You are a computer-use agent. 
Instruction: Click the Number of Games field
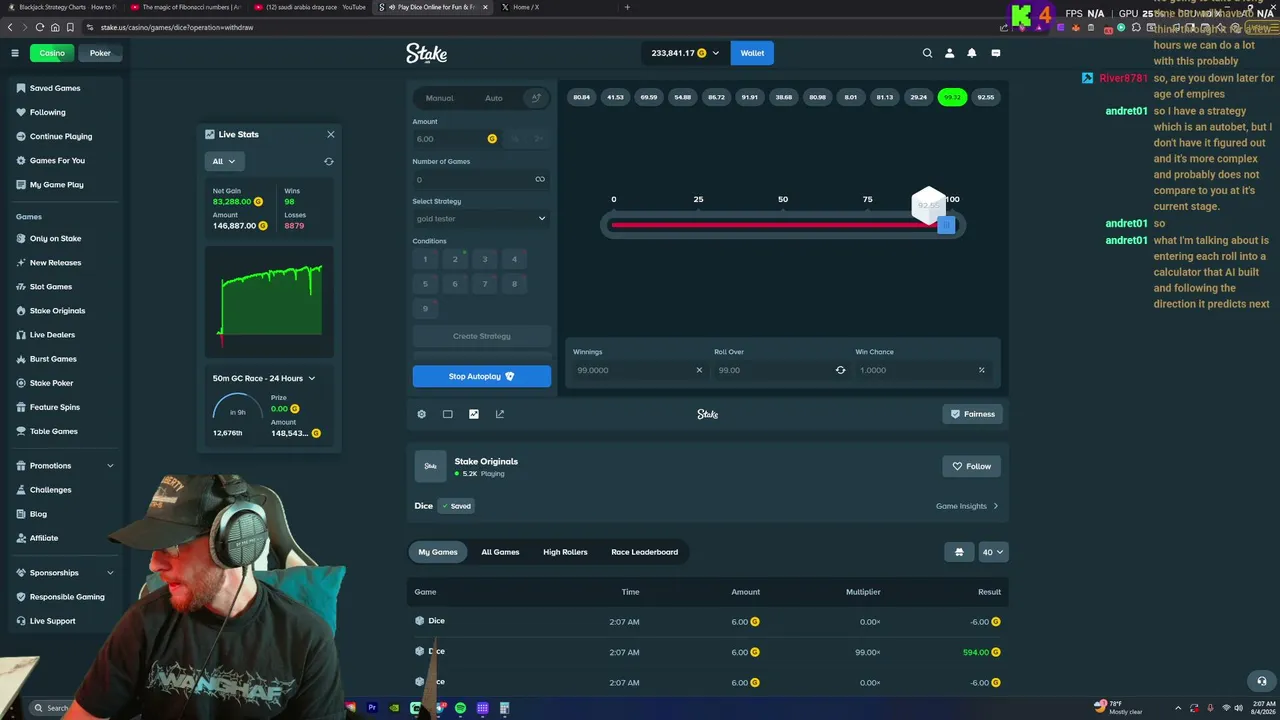pyautogui.click(x=482, y=180)
